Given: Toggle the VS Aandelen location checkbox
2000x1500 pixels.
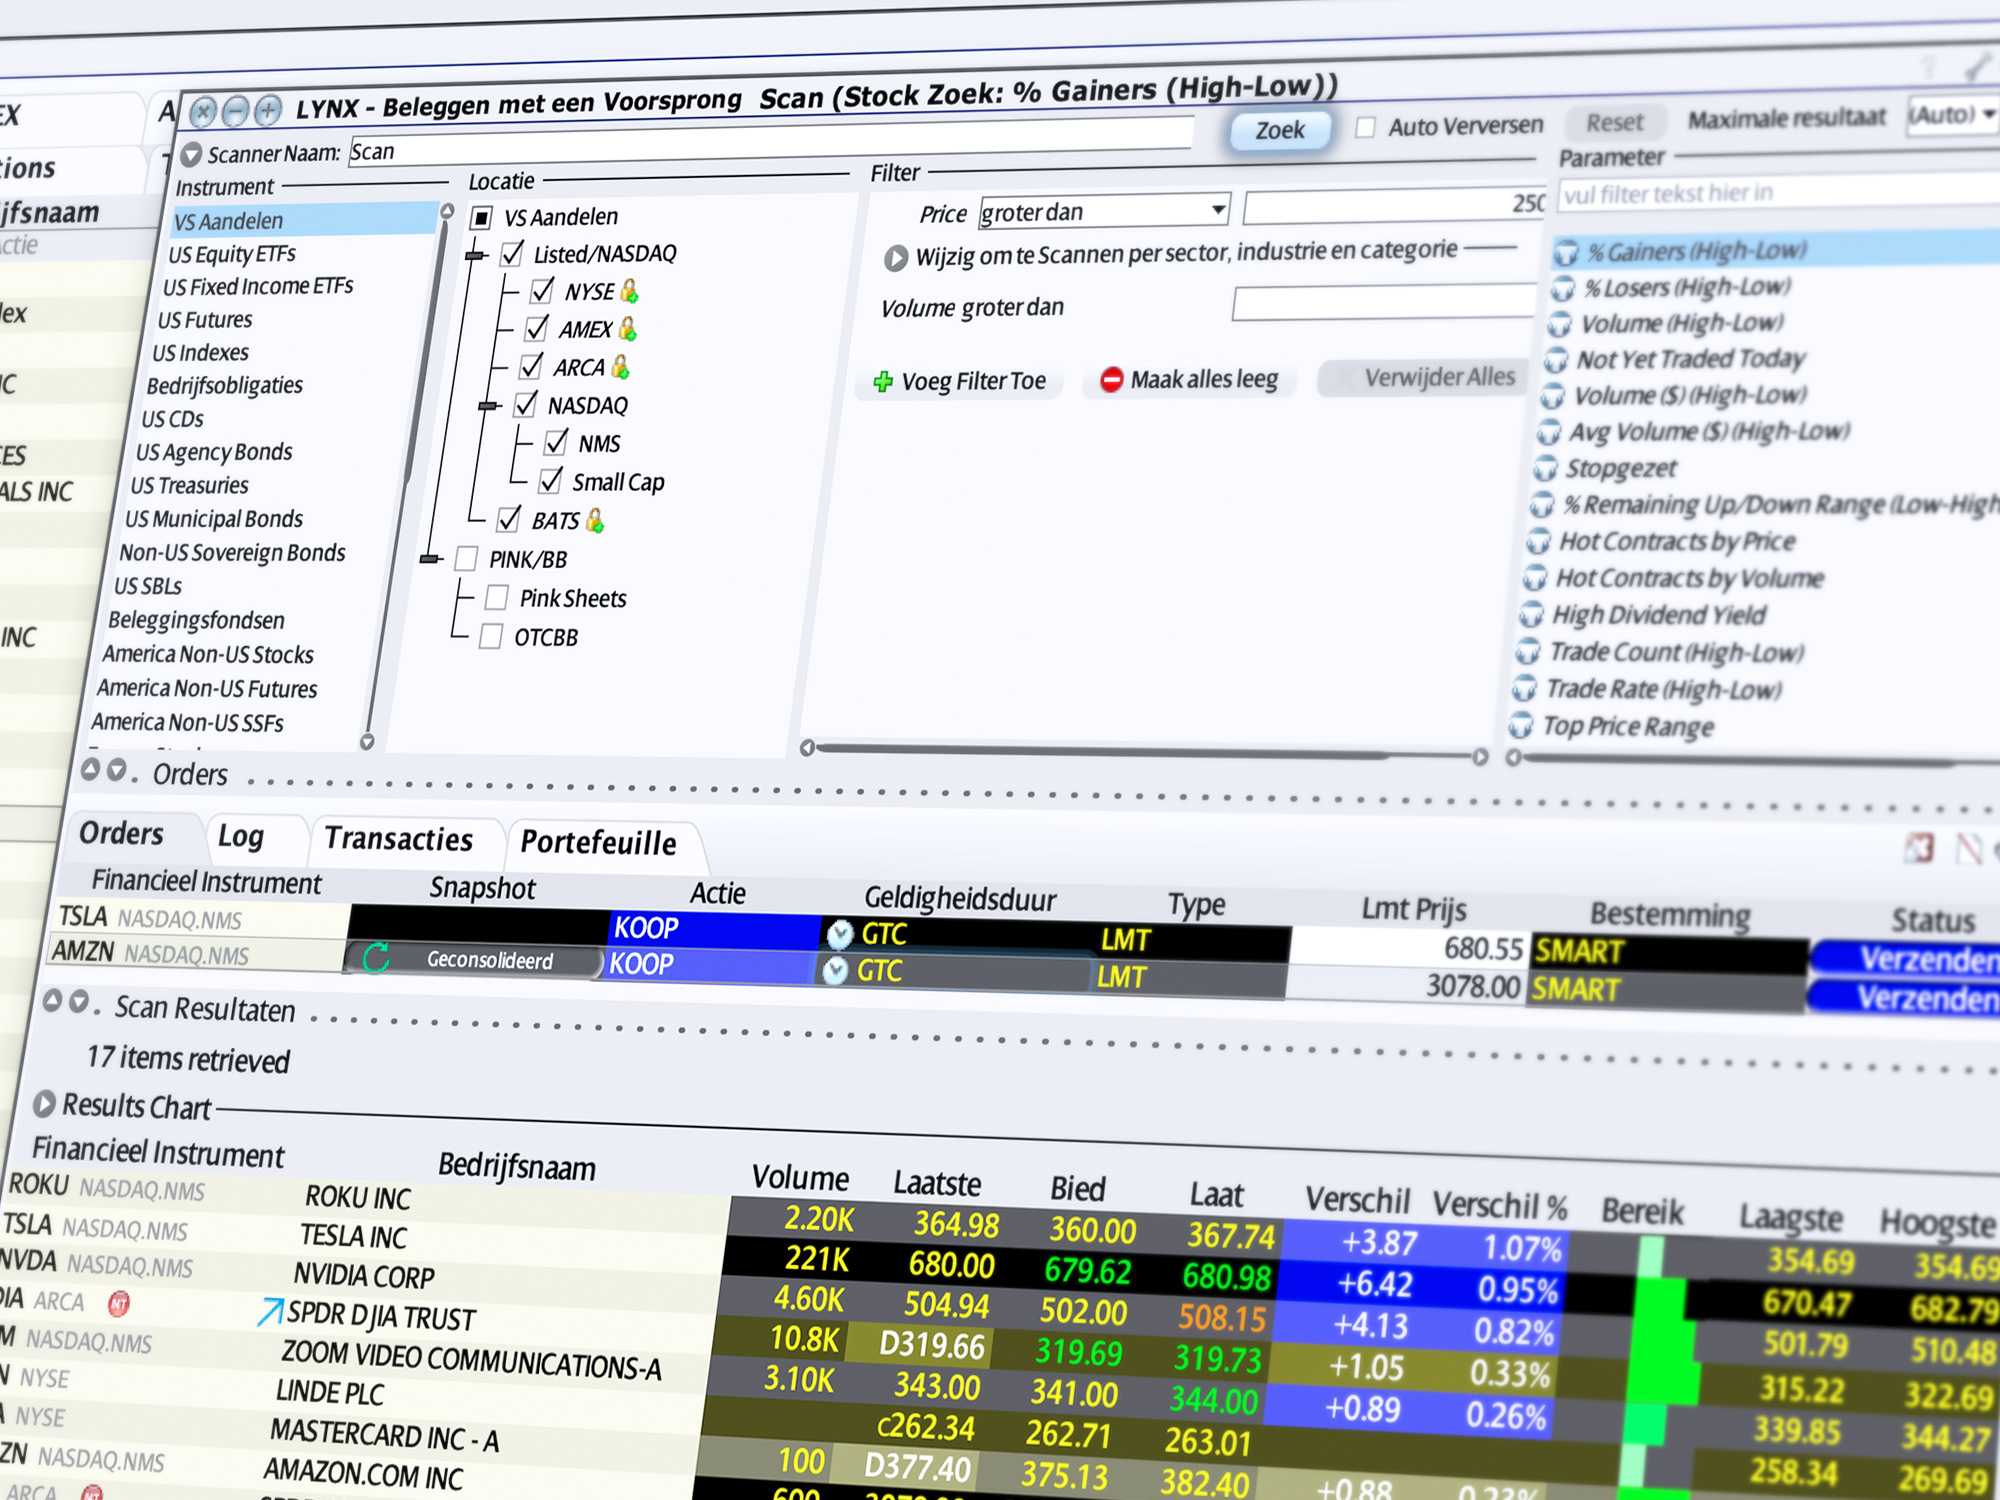Looking at the screenshot, I should click(x=482, y=218).
